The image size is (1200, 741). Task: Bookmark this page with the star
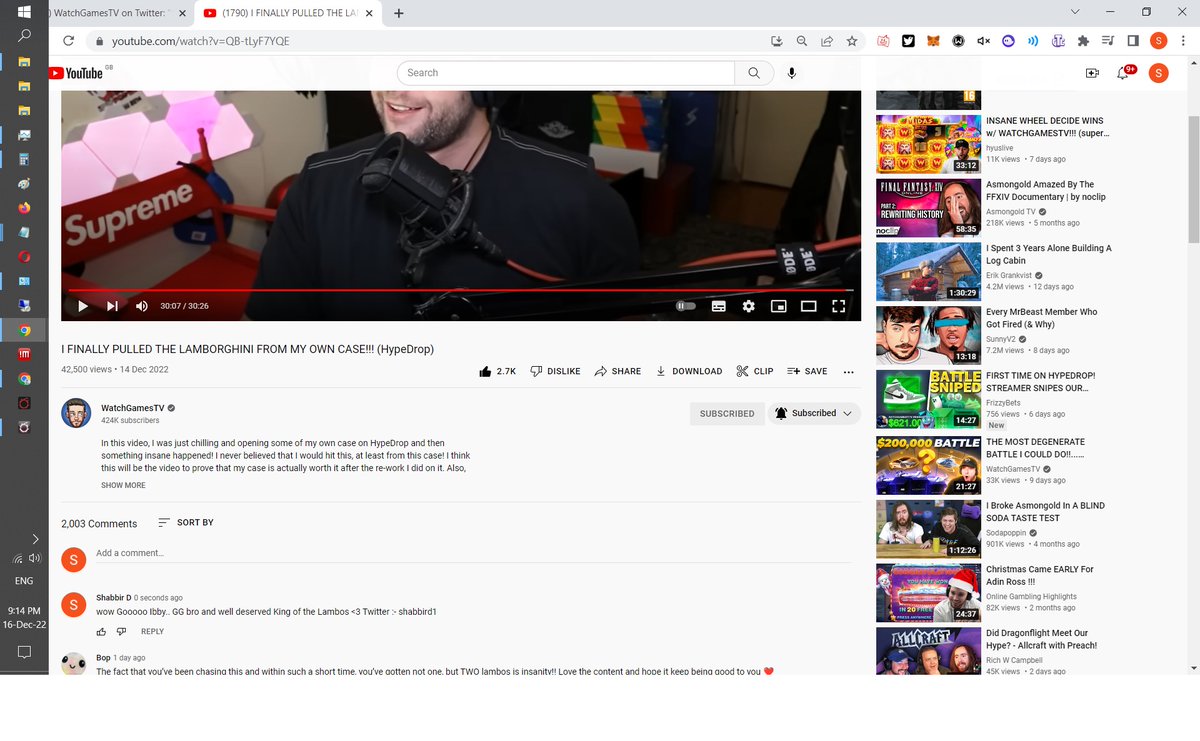click(852, 41)
